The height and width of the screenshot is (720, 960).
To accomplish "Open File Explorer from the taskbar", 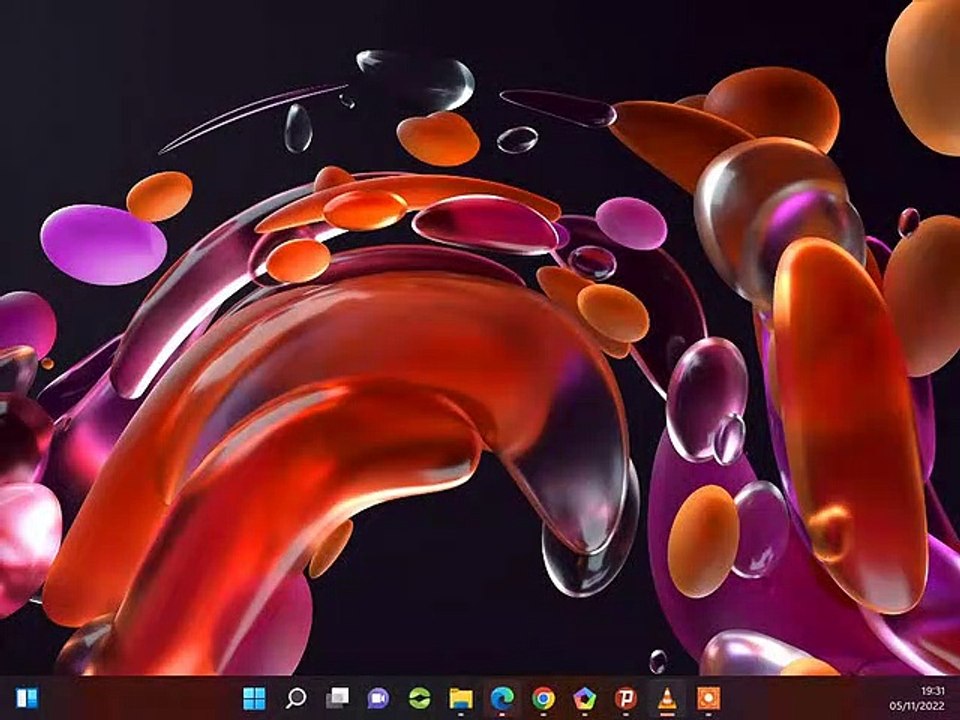I will [460, 698].
